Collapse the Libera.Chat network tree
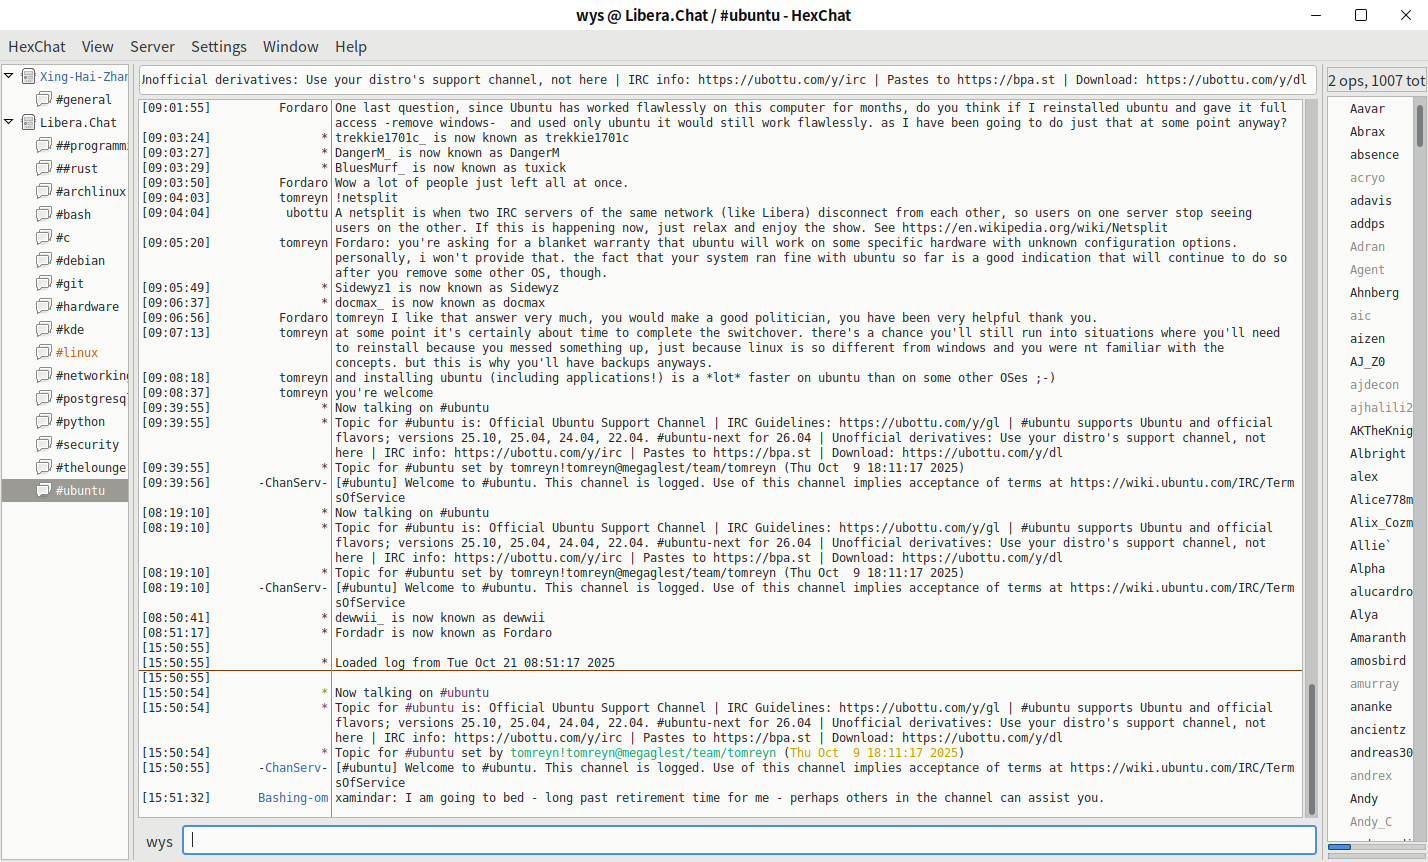Viewport: 1428px width, 862px height. click(x=9, y=122)
